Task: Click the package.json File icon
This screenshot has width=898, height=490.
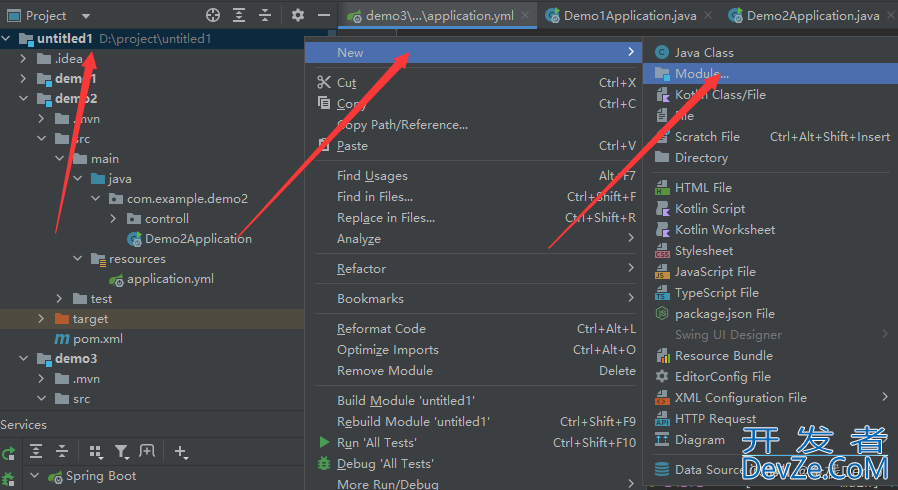Action: click(x=662, y=314)
